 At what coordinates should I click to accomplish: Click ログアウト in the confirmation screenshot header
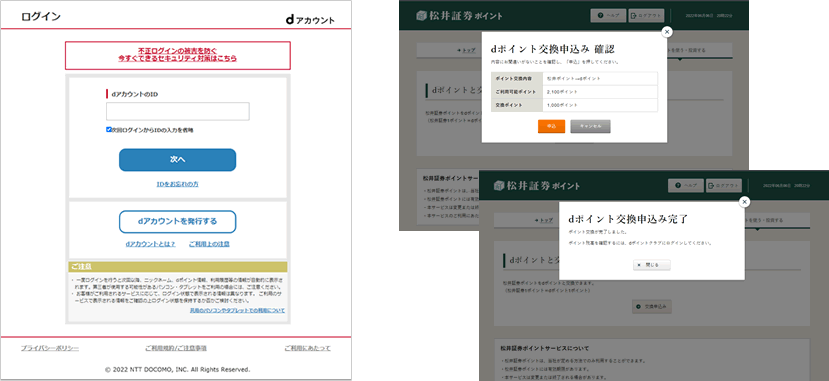click(x=647, y=15)
